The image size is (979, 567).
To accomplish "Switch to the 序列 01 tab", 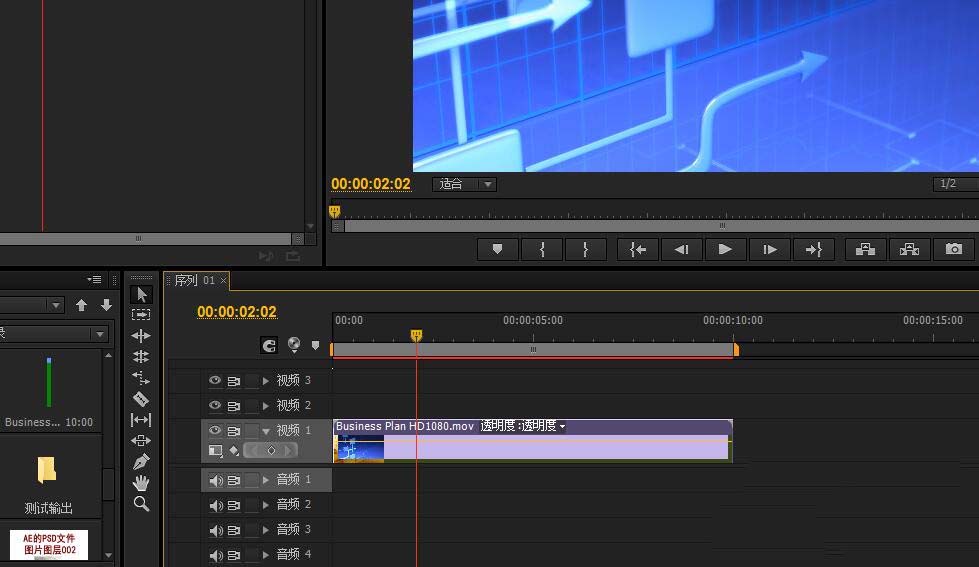I will (194, 281).
